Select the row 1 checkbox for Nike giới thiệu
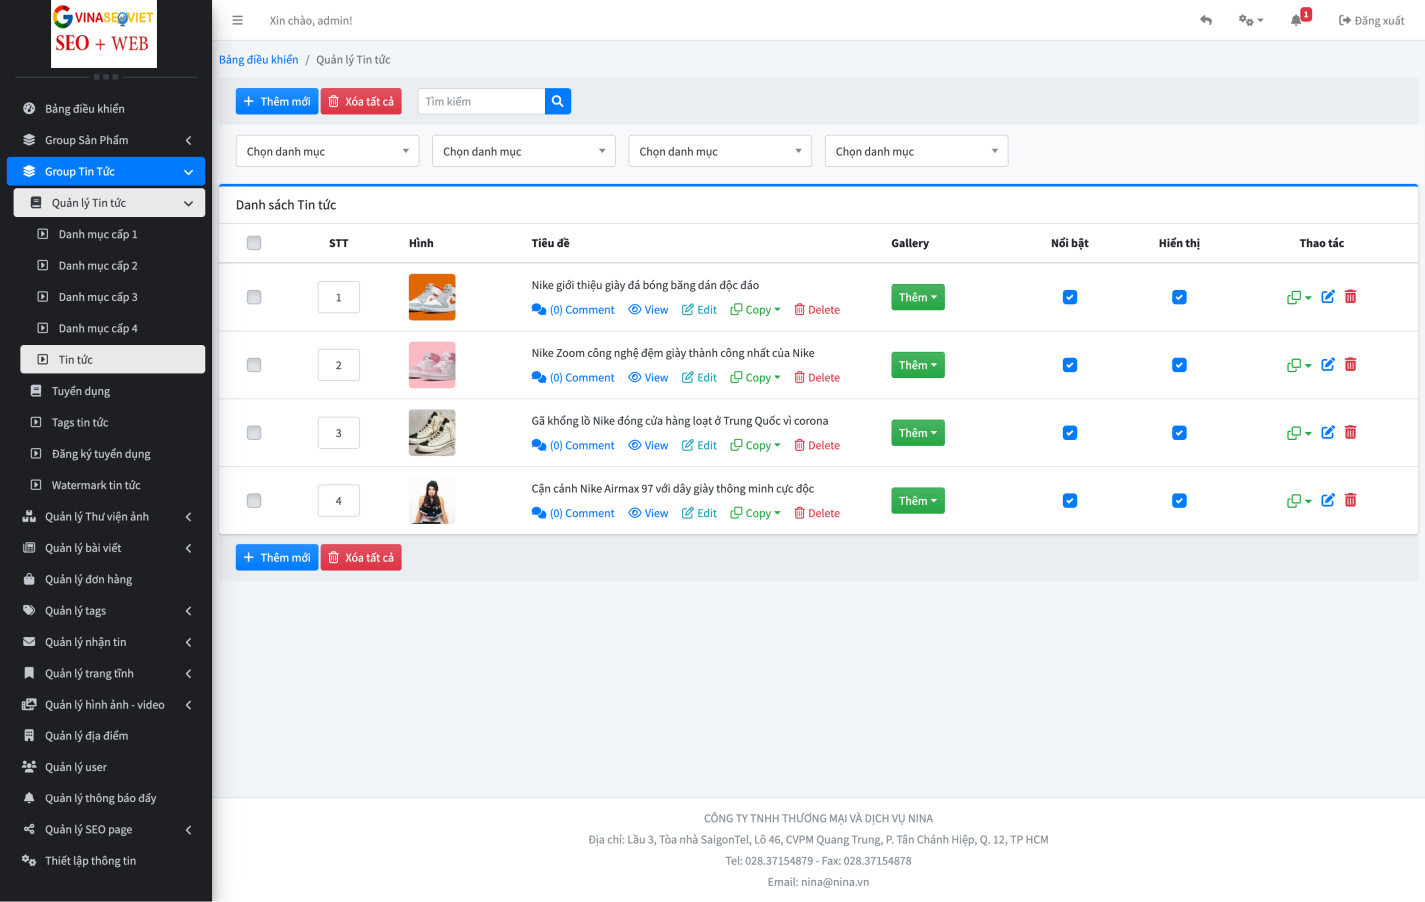Image resolution: width=1425 pixels, height=902 pixels. 254,297
